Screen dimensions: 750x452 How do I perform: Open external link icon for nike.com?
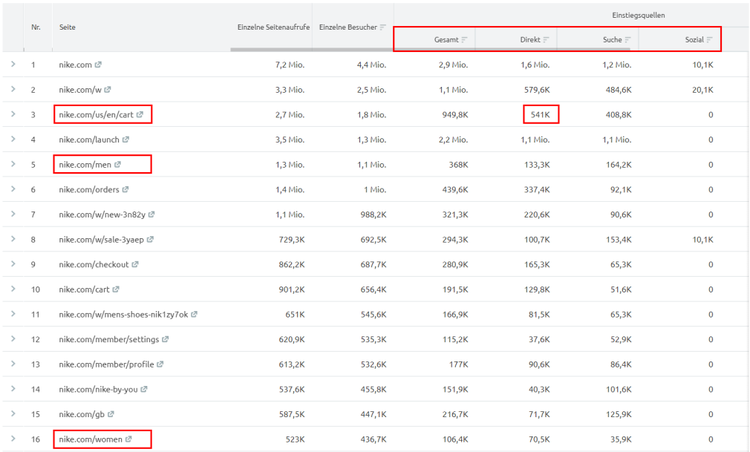pos(98,65)
